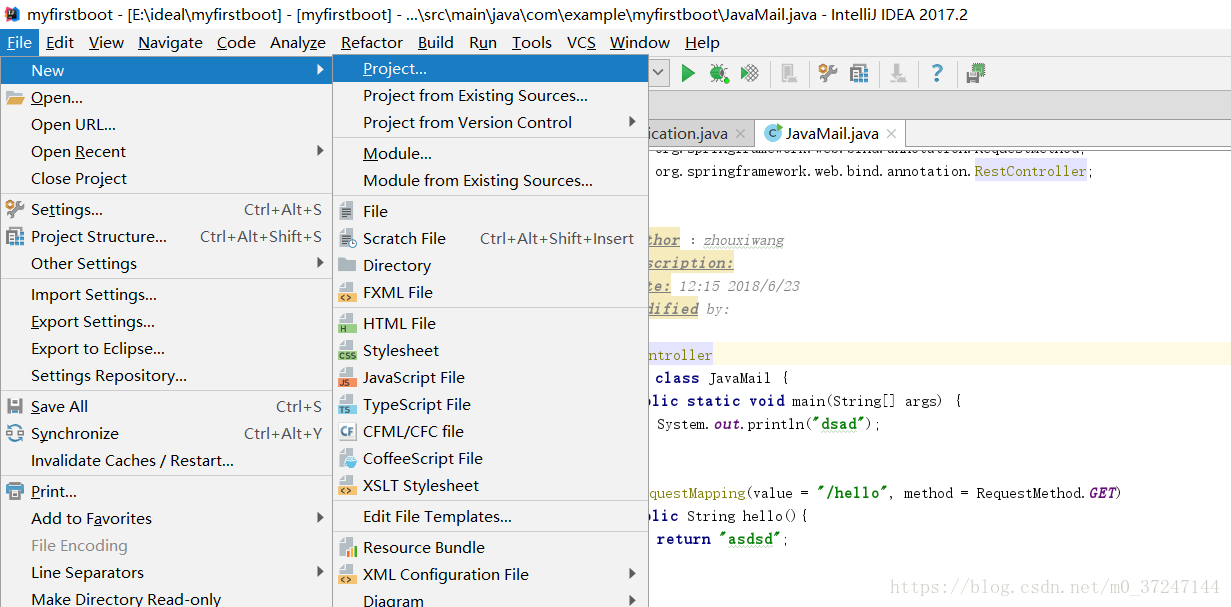
Task: Click the TypeScript File TS icon
Action: [347, 404]
